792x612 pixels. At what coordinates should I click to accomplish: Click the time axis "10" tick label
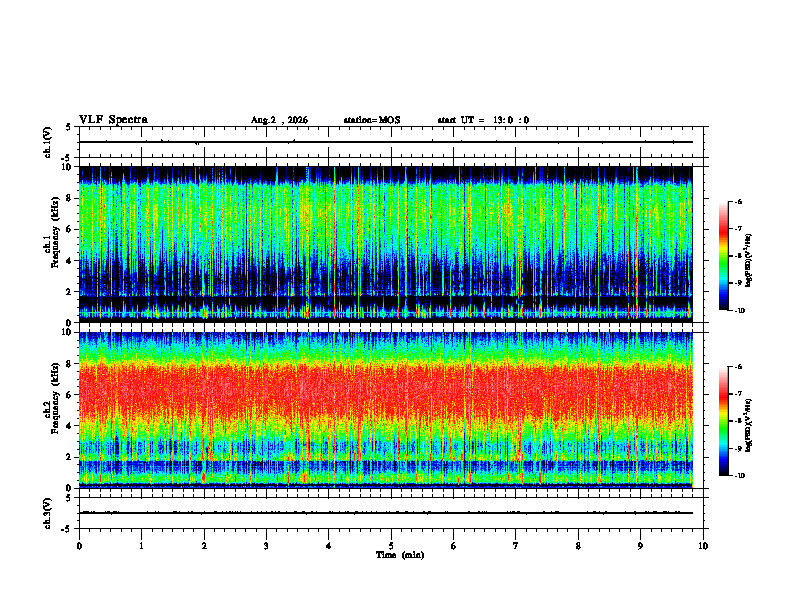703,546
